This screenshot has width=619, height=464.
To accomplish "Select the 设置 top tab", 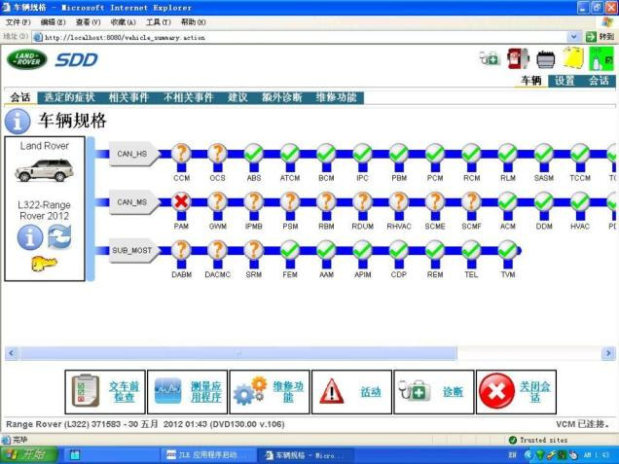I will [565, 81].
